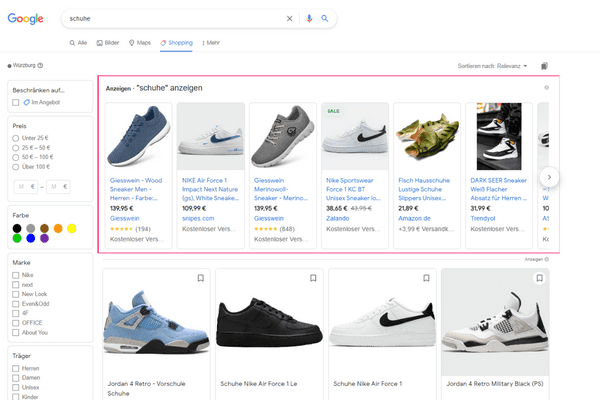
Task: Click the maximum price input field
Action: 58,187
